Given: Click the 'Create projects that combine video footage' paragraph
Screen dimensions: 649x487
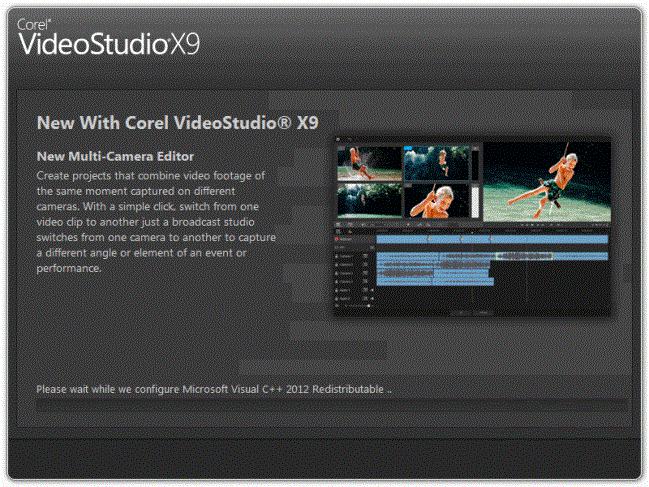Looking at the screenshot, I should click(156, 222).
